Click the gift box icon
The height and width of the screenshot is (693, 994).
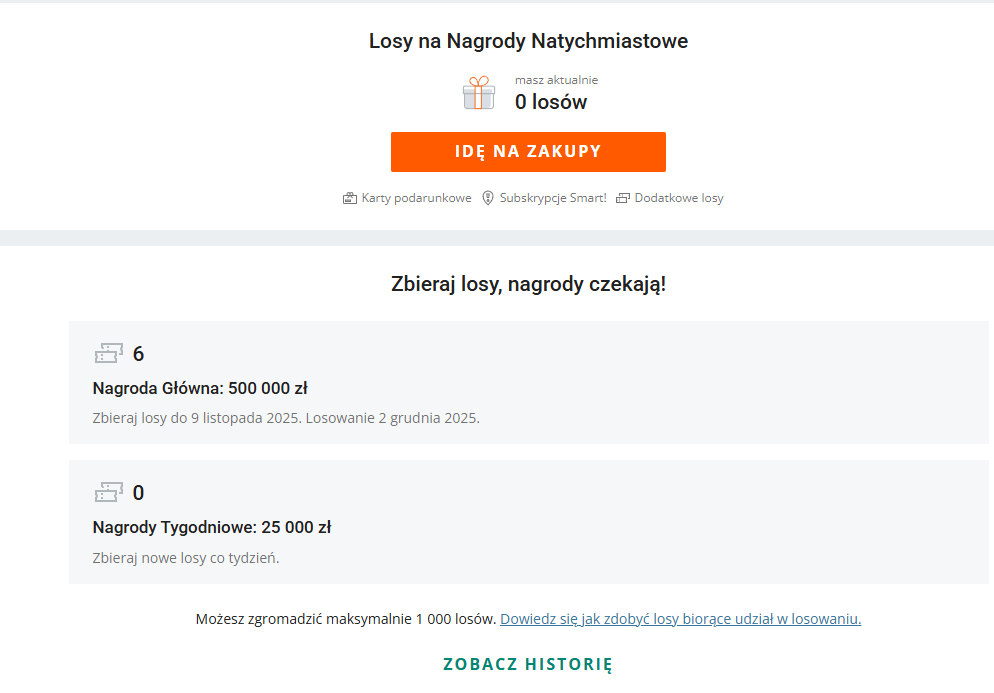click(479, 93)
